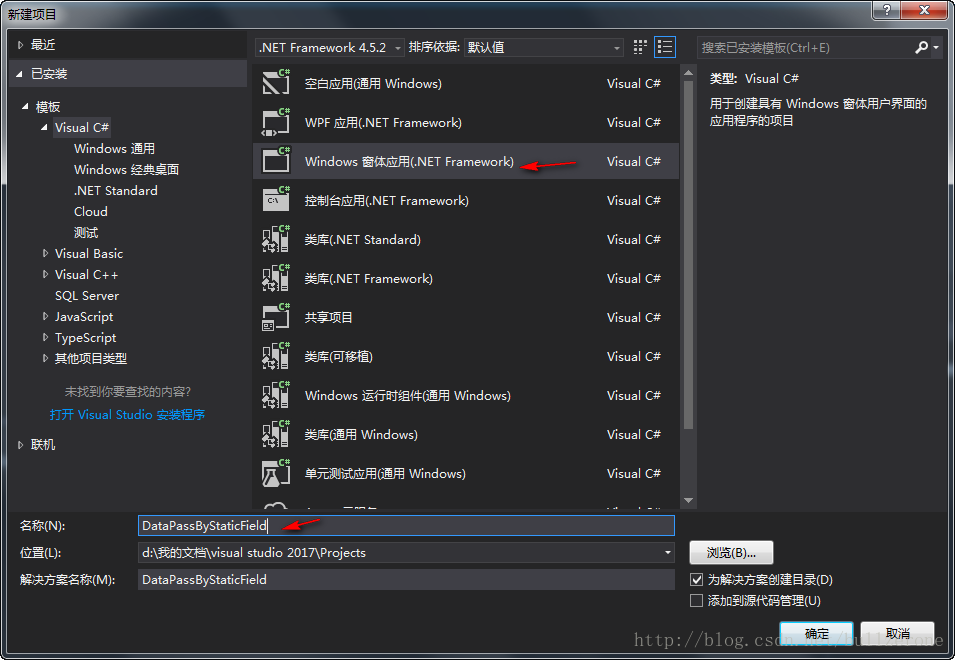The width and height of the screenshot is (955, 660).
Task: Click the console app C:\ template icon
Action: (x=276, y=200)
